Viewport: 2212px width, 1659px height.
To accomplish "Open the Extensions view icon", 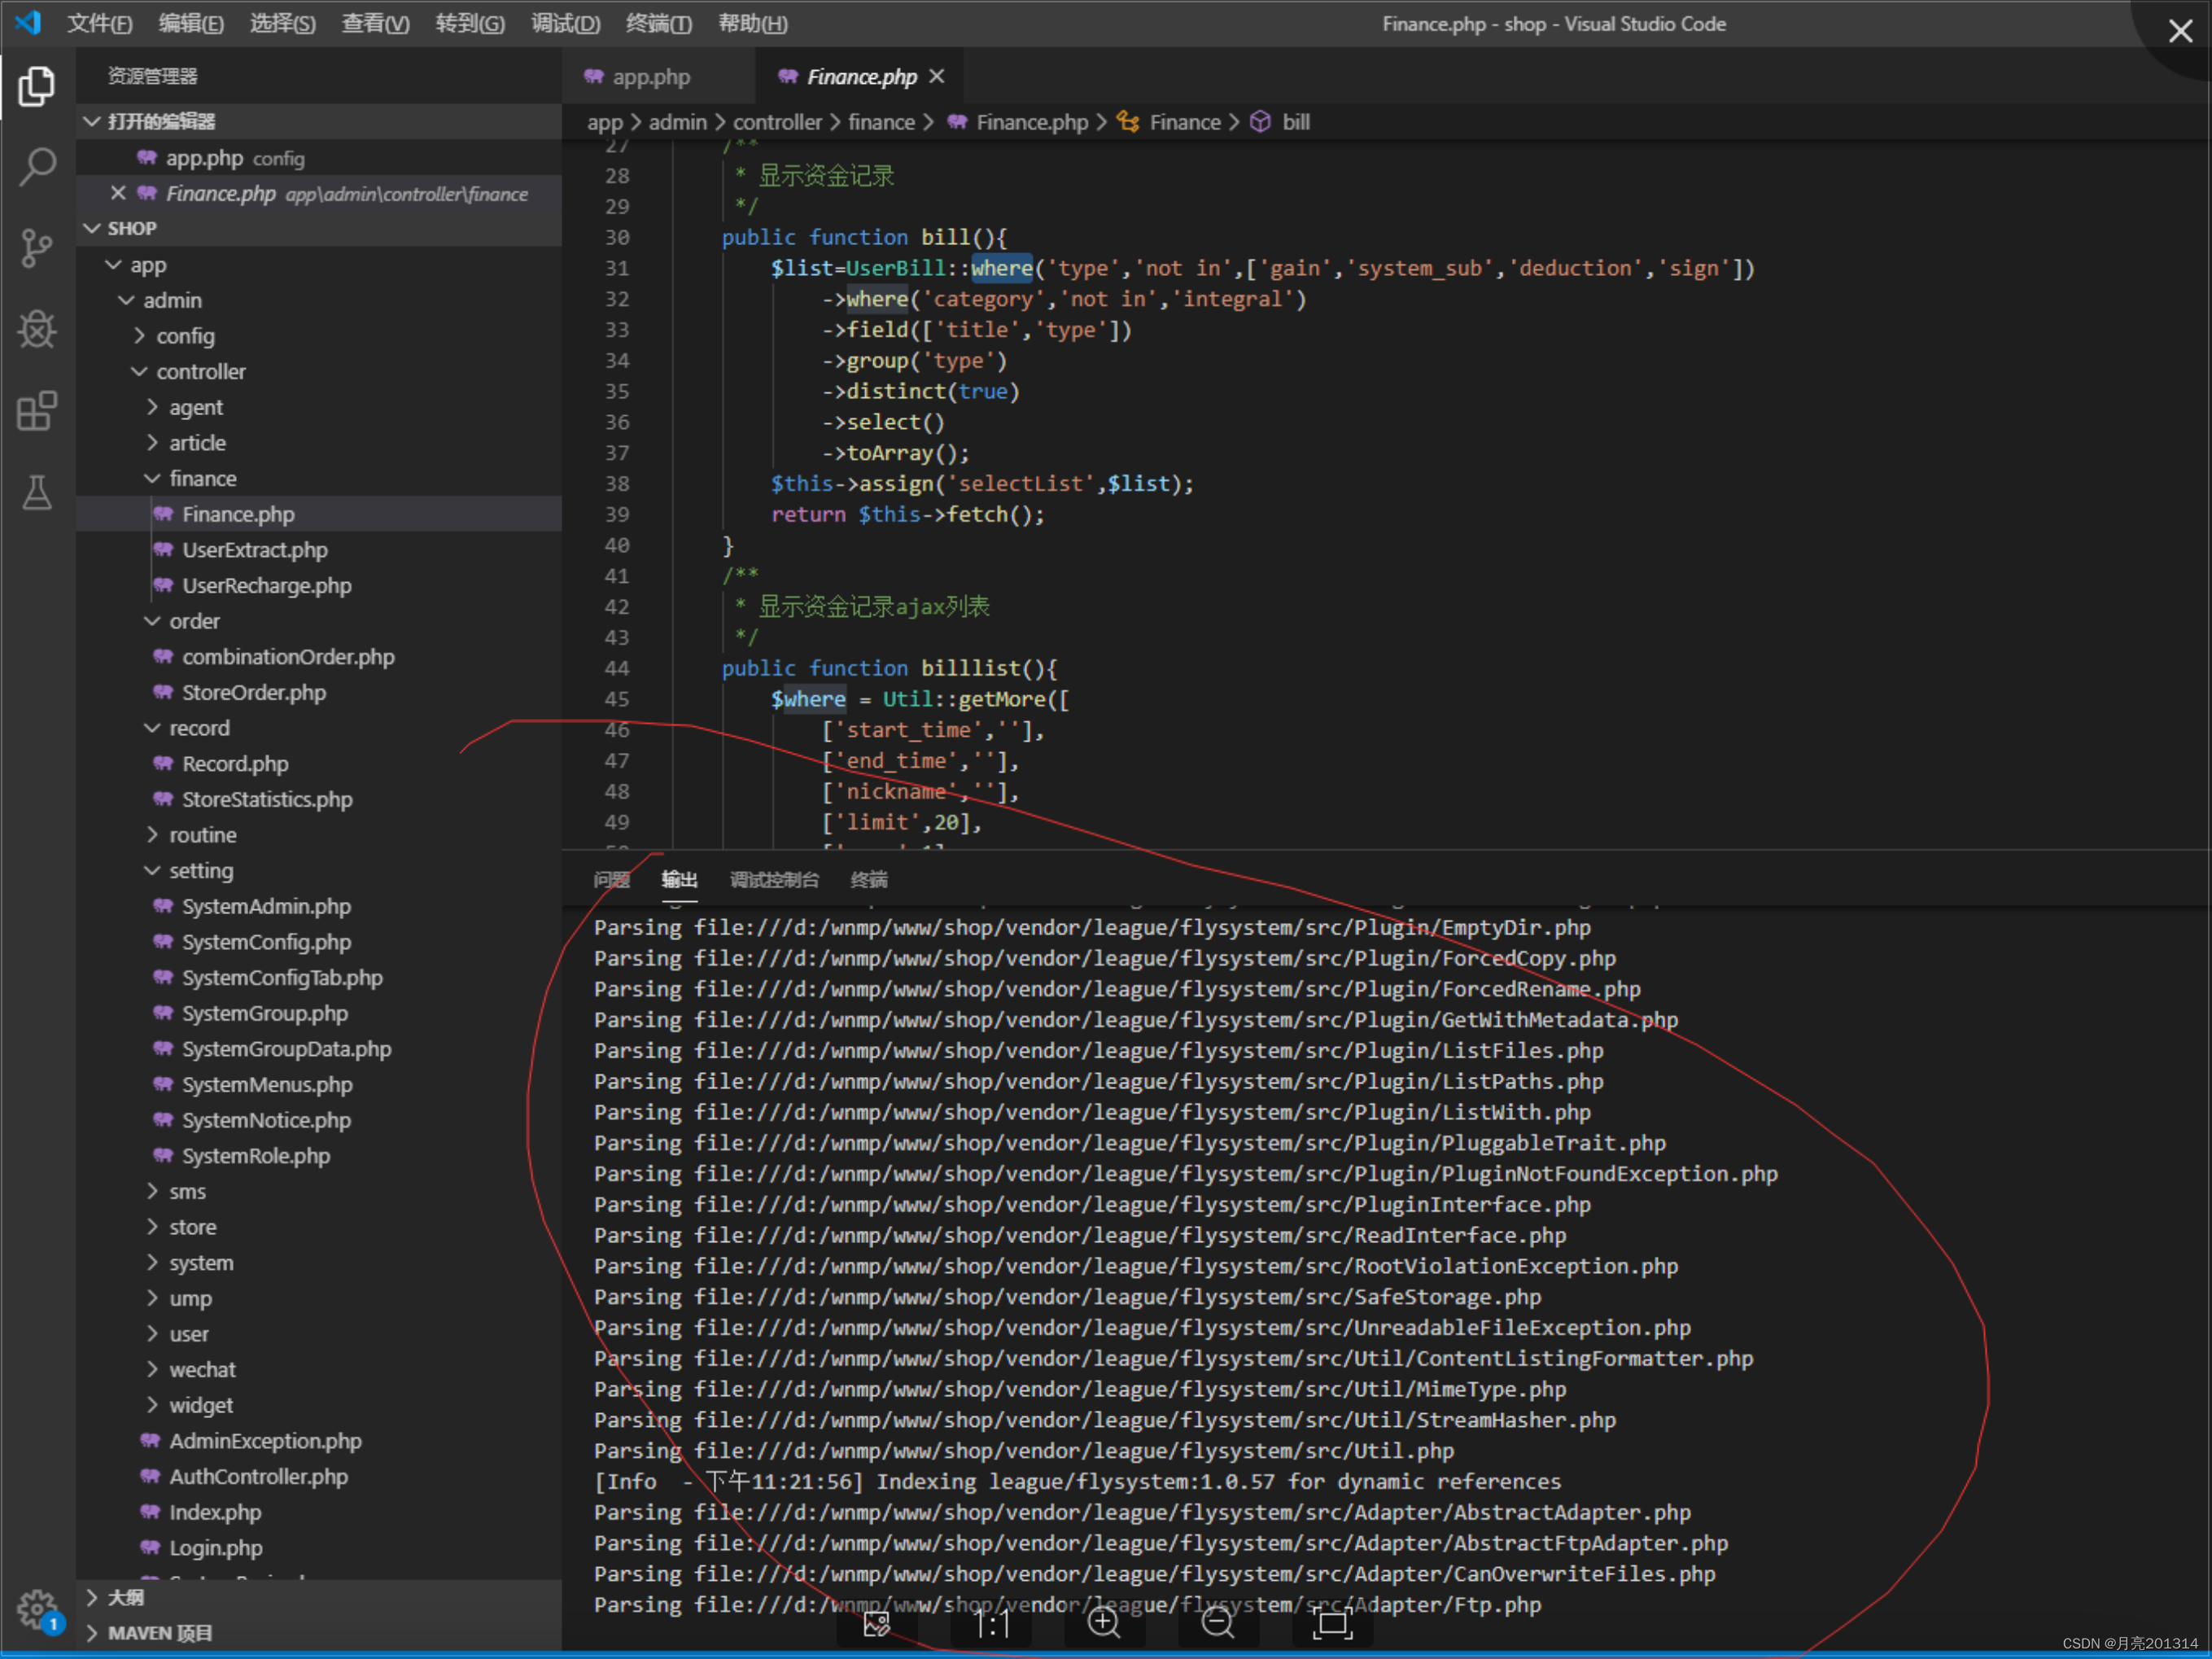I will [37, 411].
